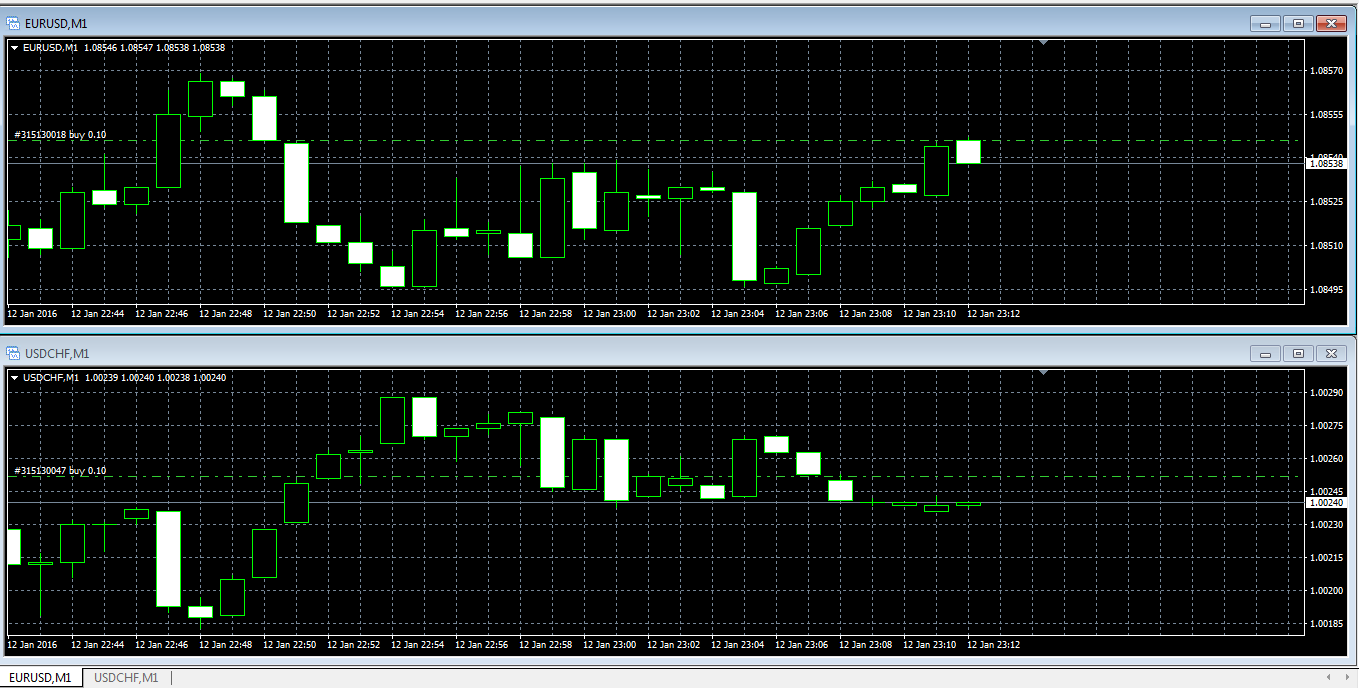Click the USDCHF,M1 OHLC header text in chart

click(x=124, y=377)
